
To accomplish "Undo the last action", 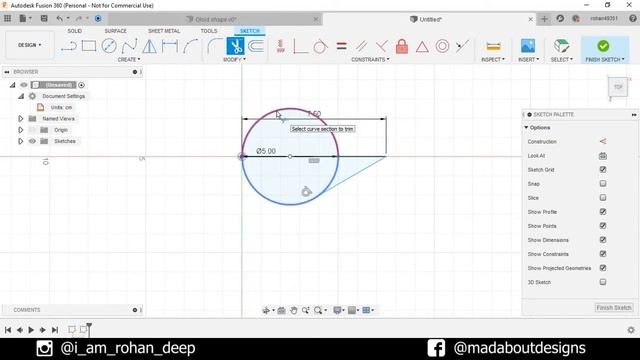I will (x=60, y=18).
